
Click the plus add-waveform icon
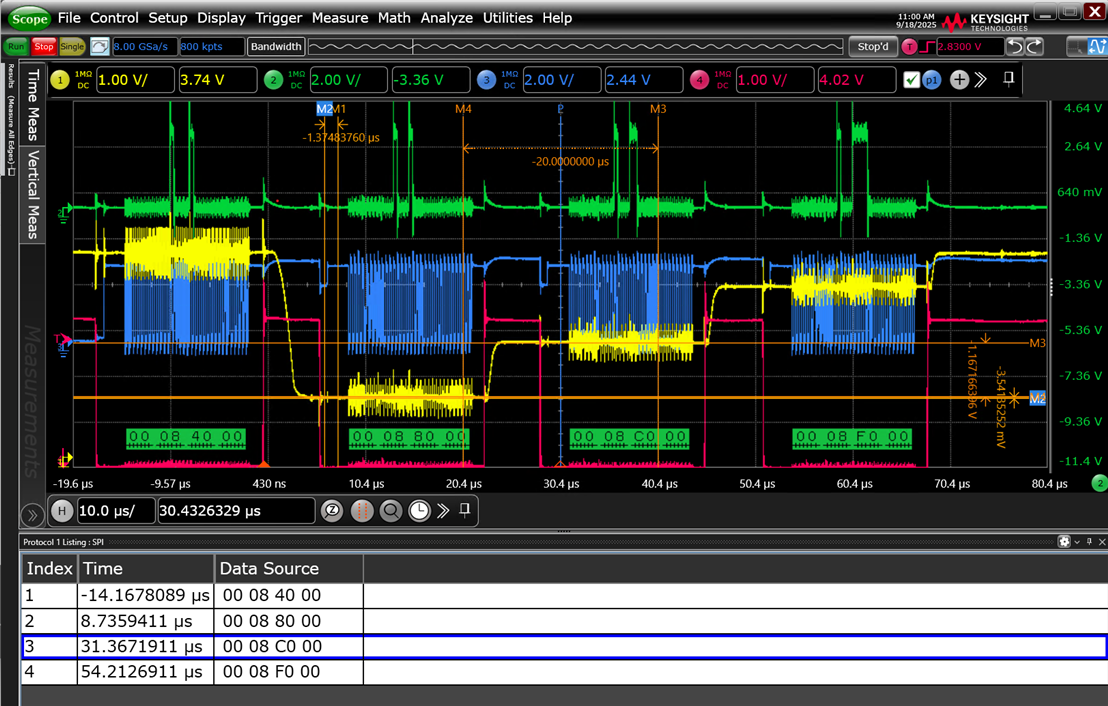959,80
